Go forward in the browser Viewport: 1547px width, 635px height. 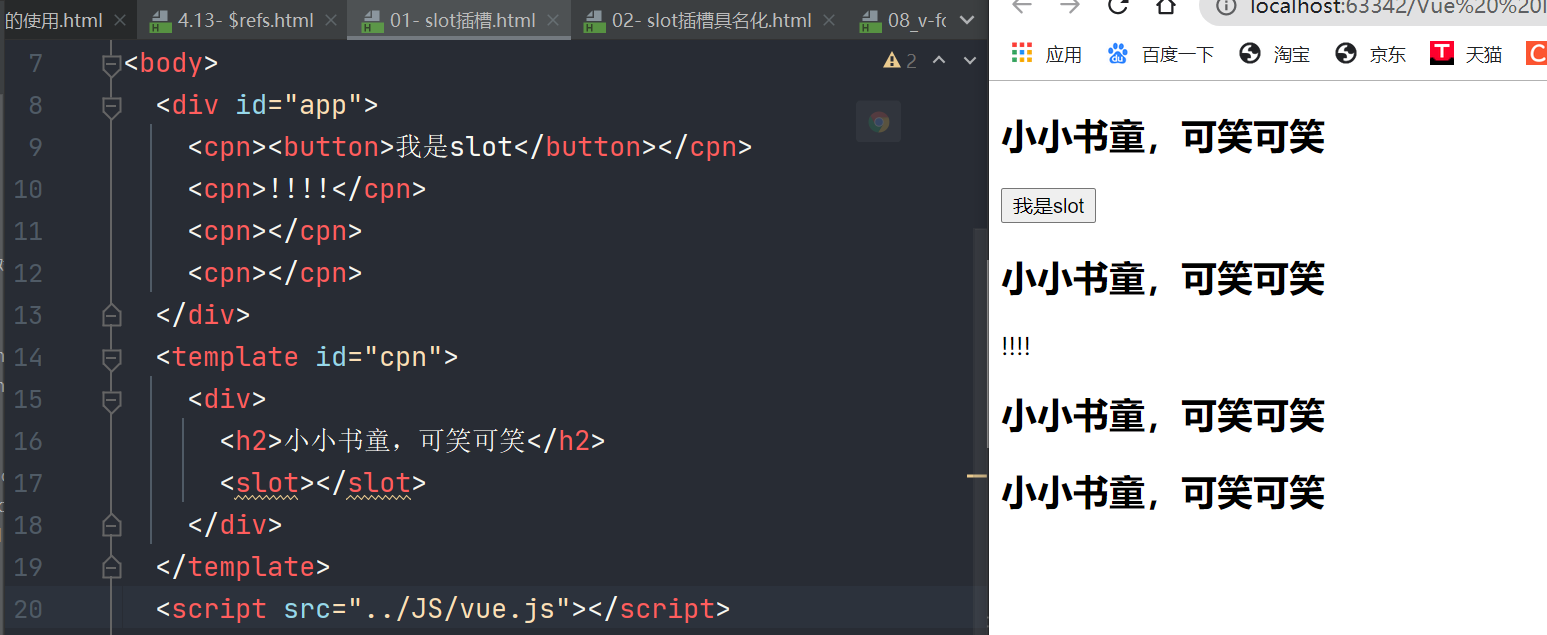tap(1069, 7)
